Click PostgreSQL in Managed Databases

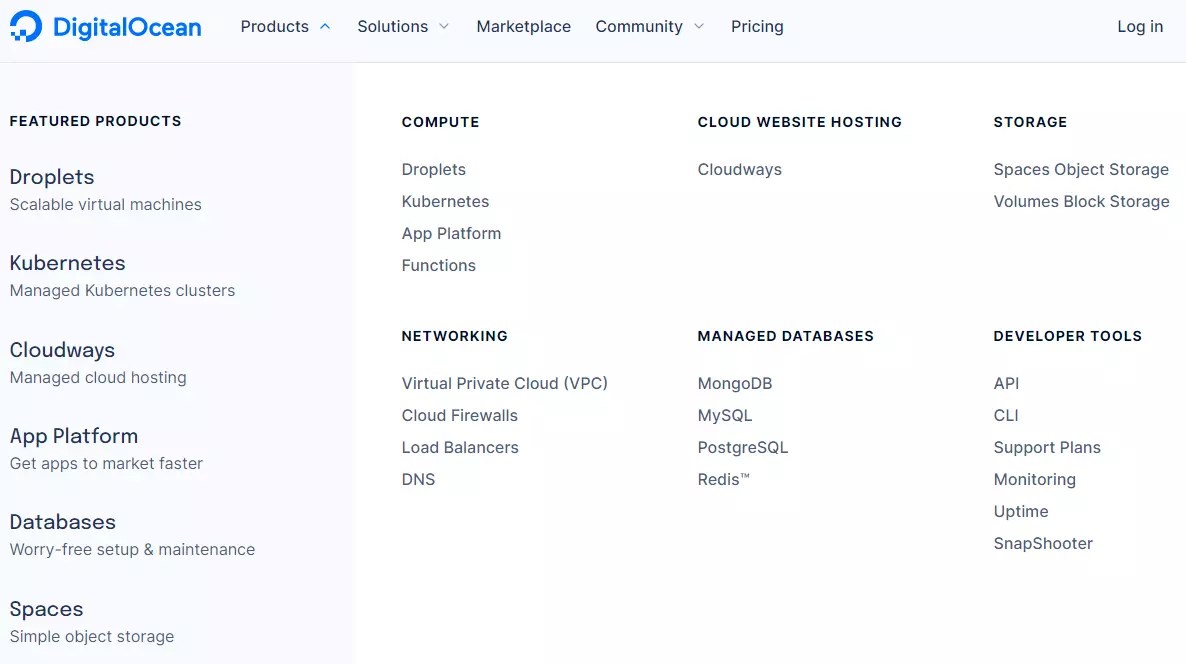(742, 447)
